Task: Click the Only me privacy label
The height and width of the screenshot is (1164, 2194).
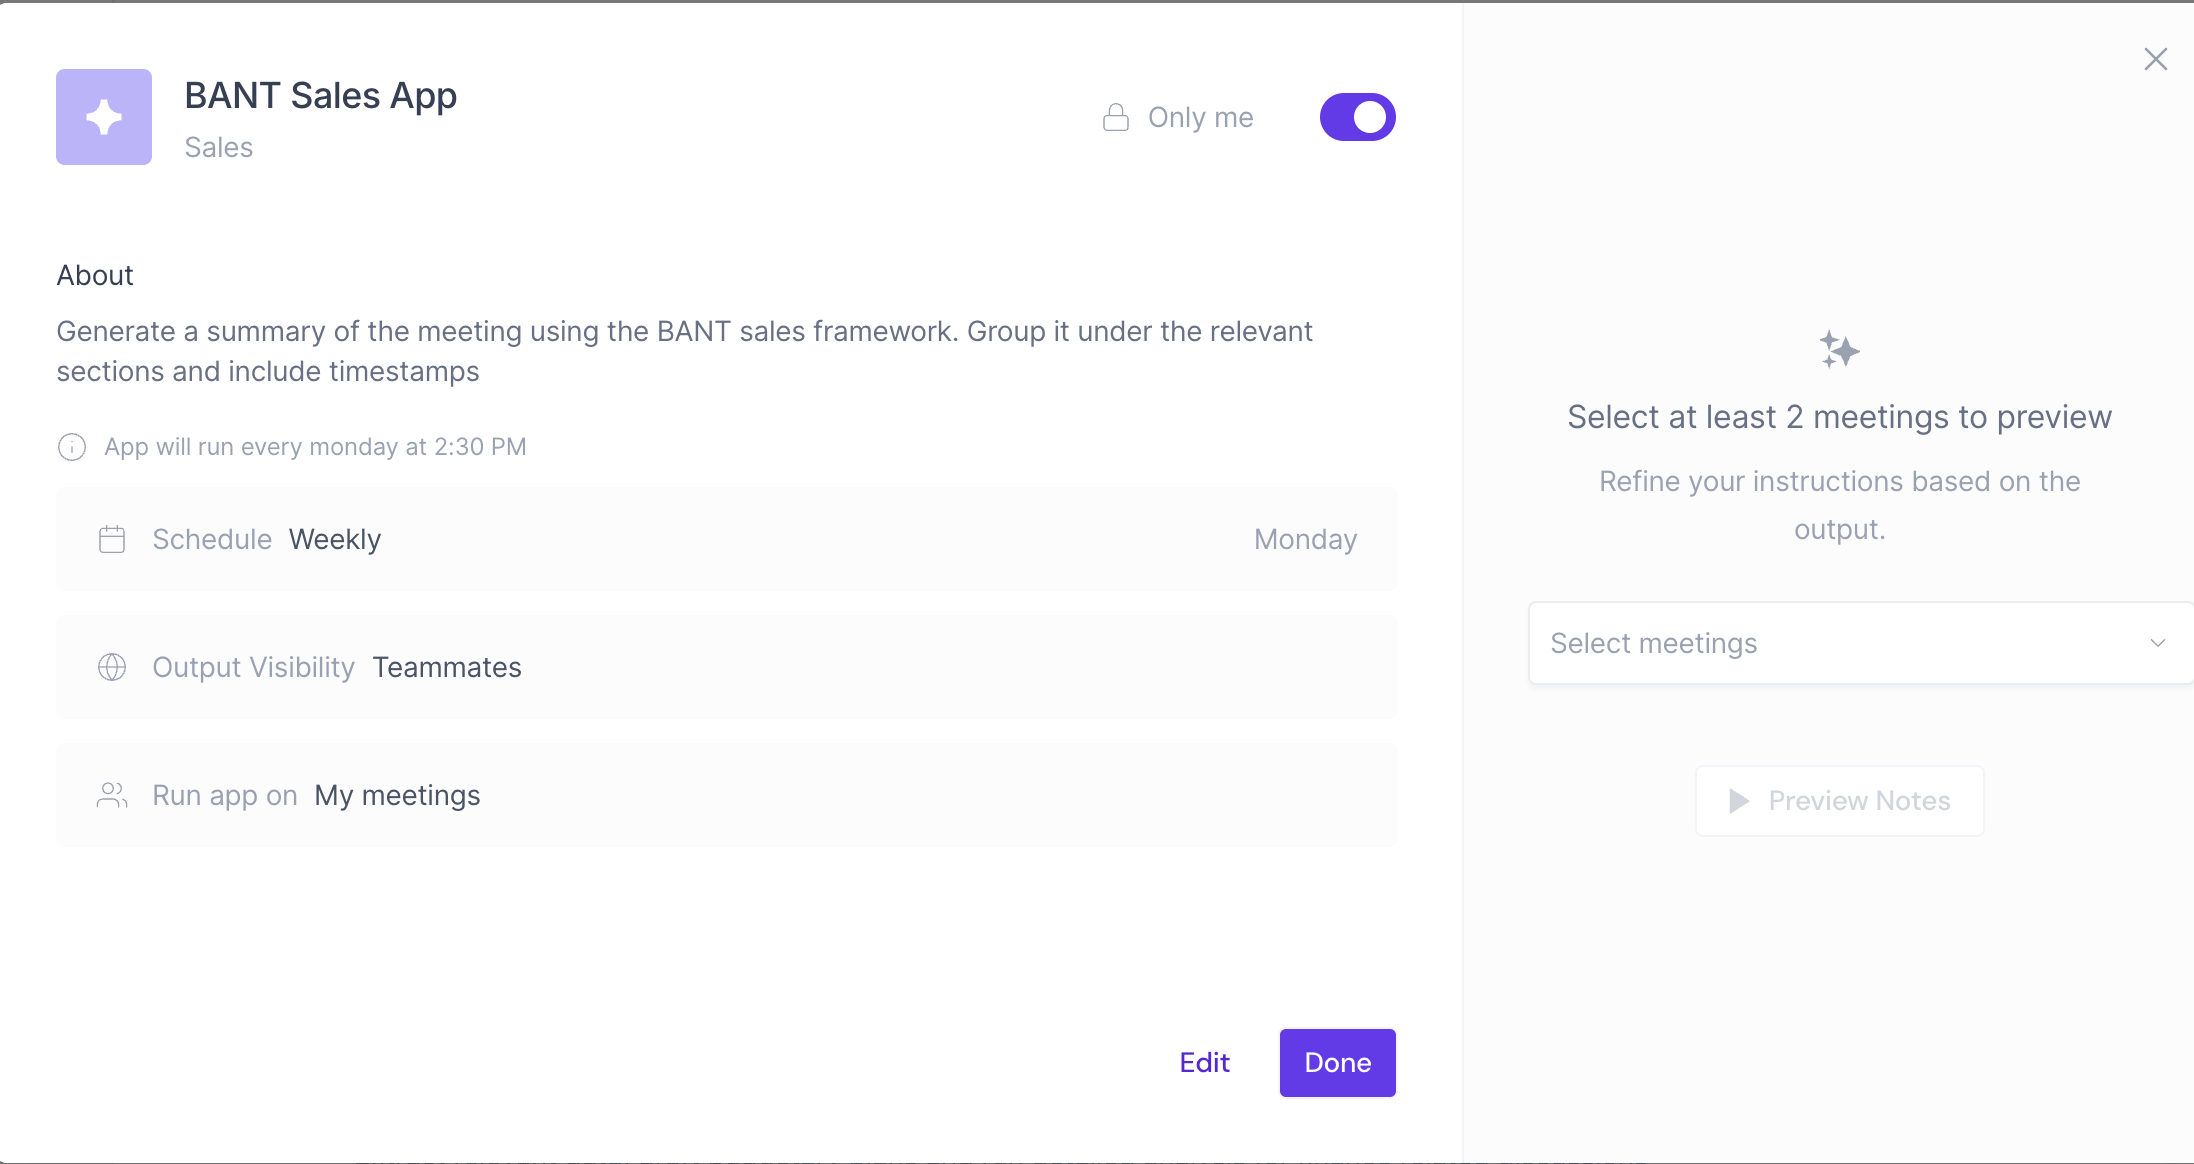Action: coord(1200,118)
